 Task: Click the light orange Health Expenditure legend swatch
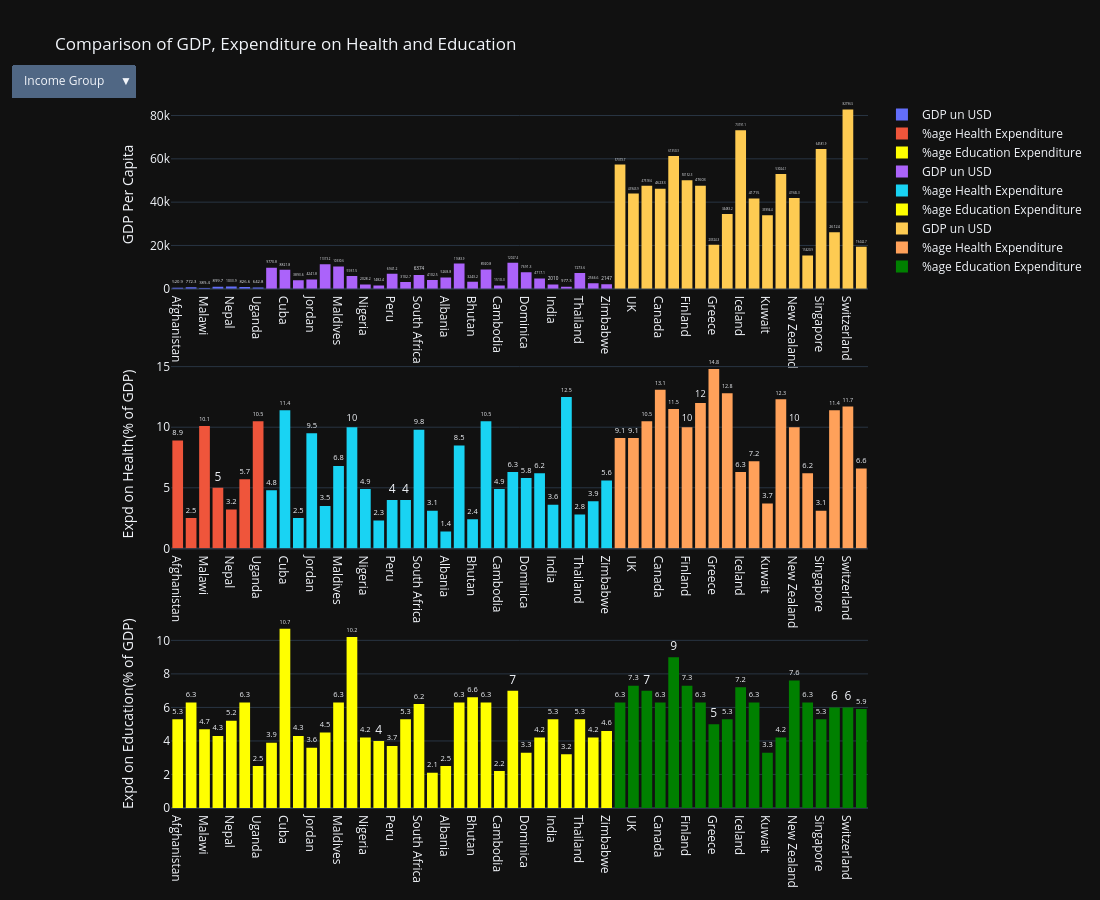point(902,248)
